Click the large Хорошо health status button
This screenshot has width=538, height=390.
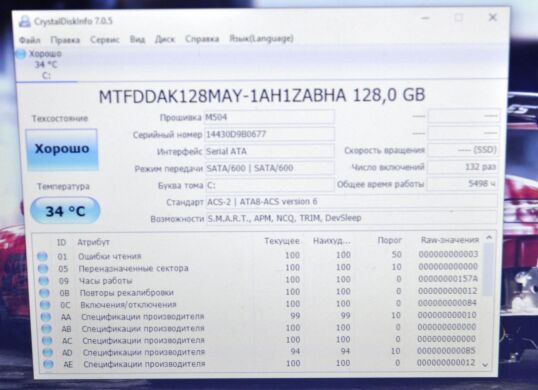click(62, 149)
